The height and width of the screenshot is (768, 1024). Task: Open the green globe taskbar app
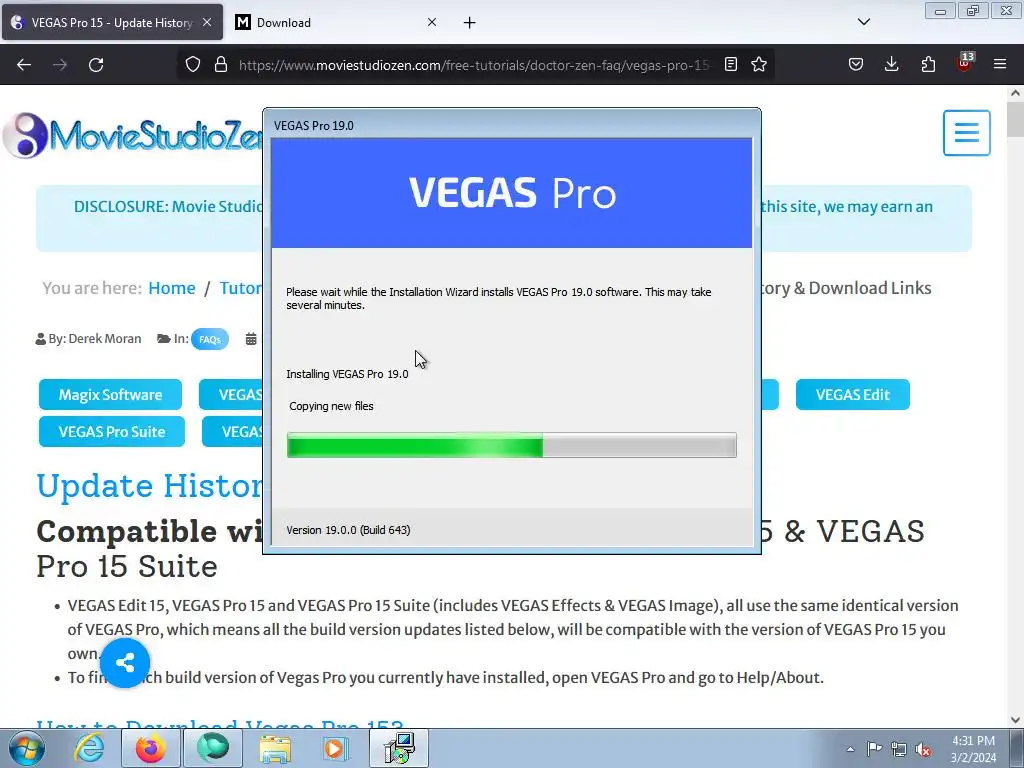pos(213,748)
